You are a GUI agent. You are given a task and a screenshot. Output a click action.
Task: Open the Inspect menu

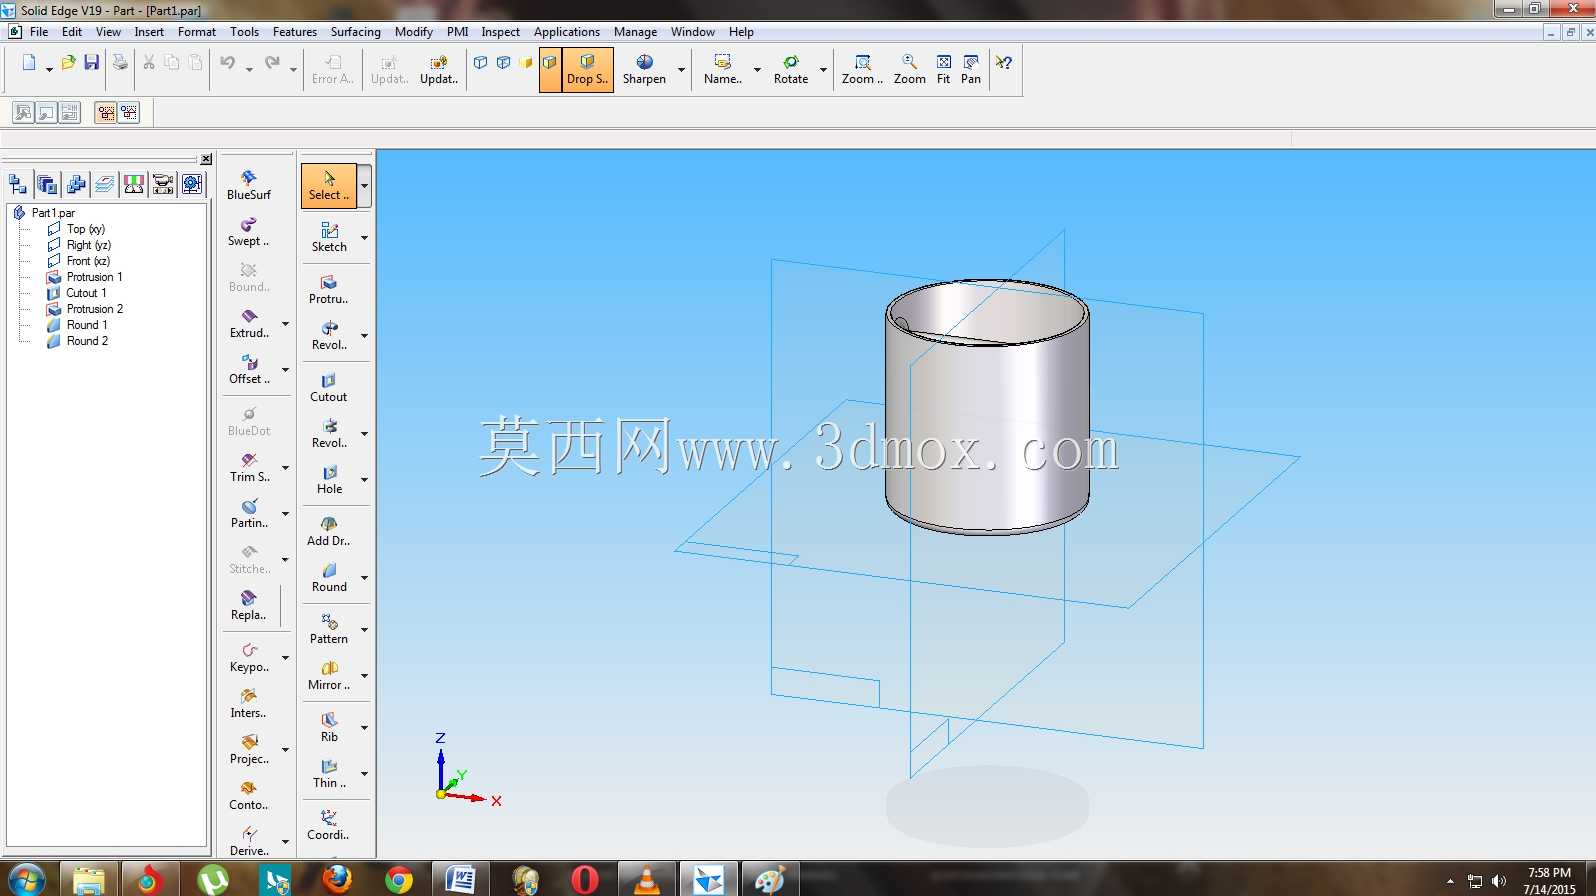coord(500,32)
